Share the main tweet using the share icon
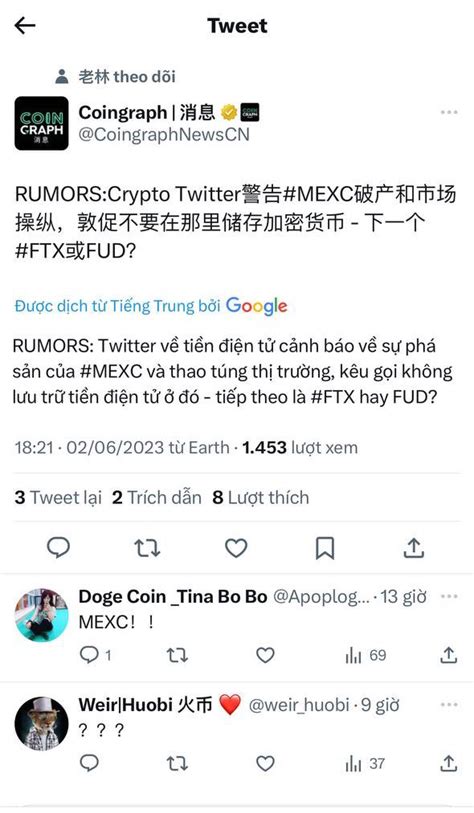474x813 pixels. [414, 548]
